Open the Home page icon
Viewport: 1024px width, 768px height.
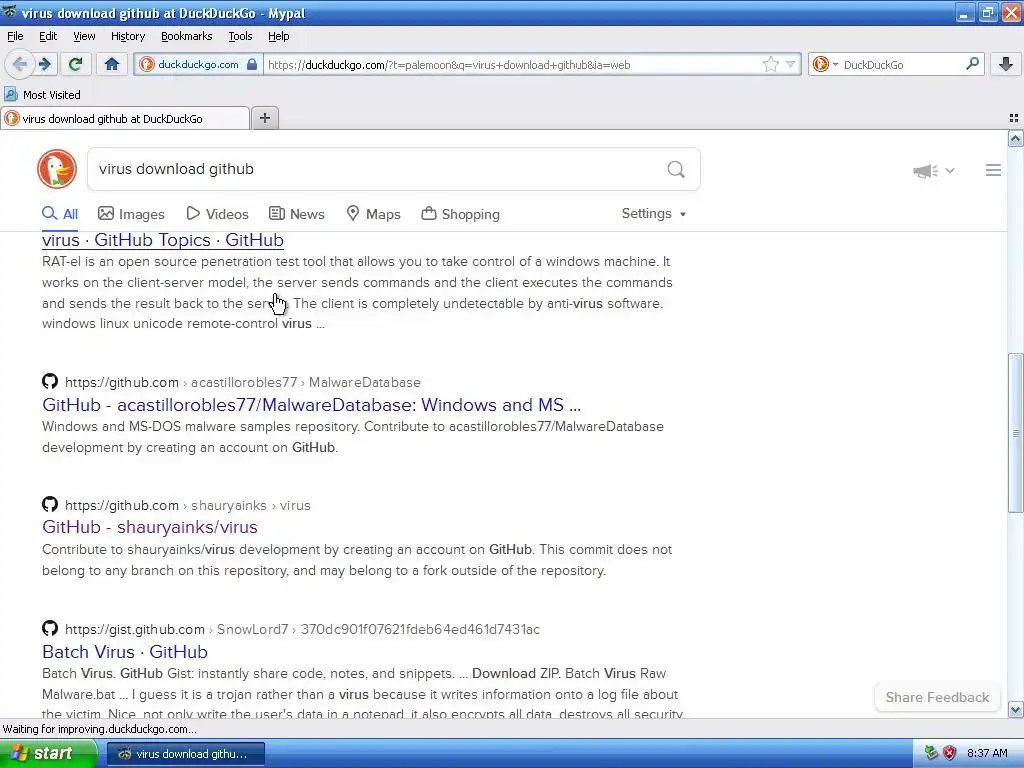point(112,64)
